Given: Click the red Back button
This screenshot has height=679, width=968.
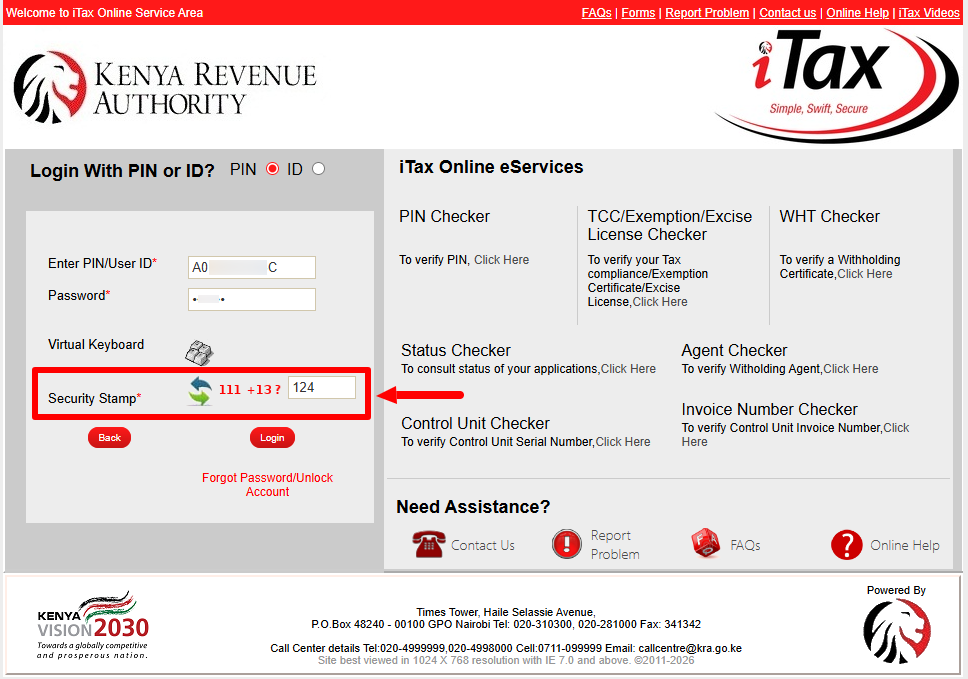Looking at the screenshot, I should tap(109, 438).
